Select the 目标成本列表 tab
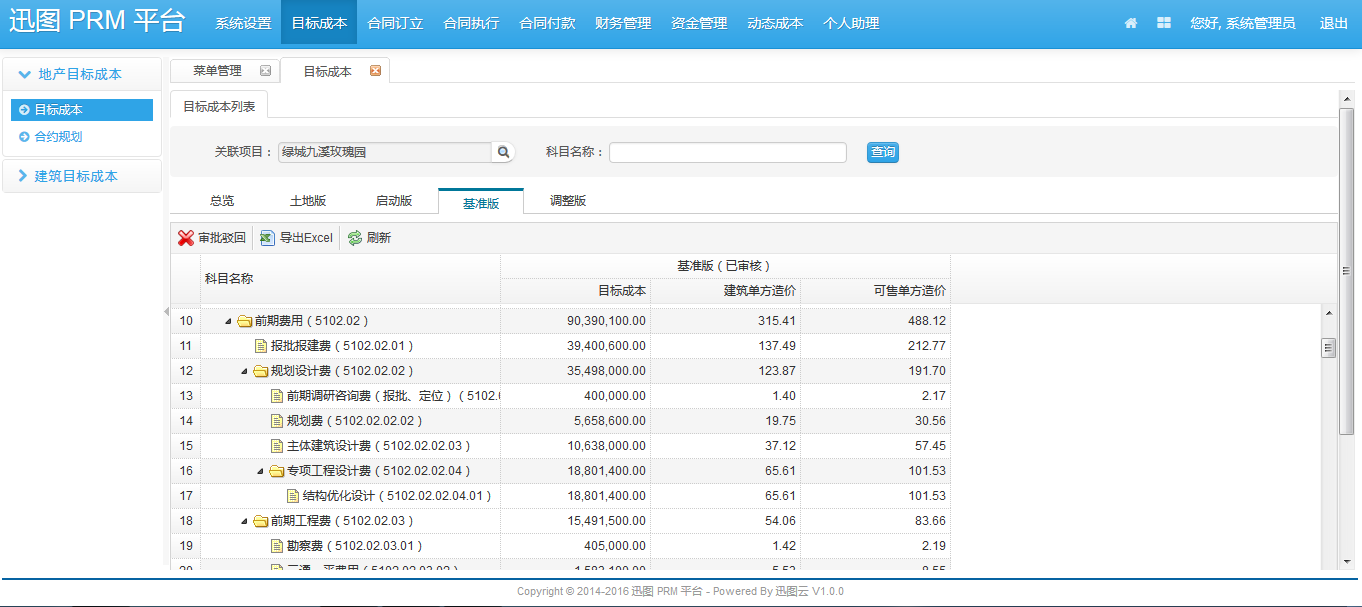The width and height of the screenshot is (1362, 607). 219,107
